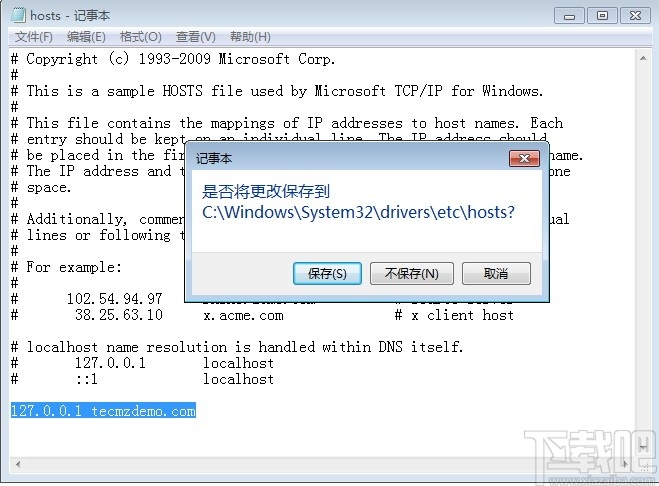Close the hosts Notepad window
The width and height of the screenshot is (659, 486).
point(635,16)
